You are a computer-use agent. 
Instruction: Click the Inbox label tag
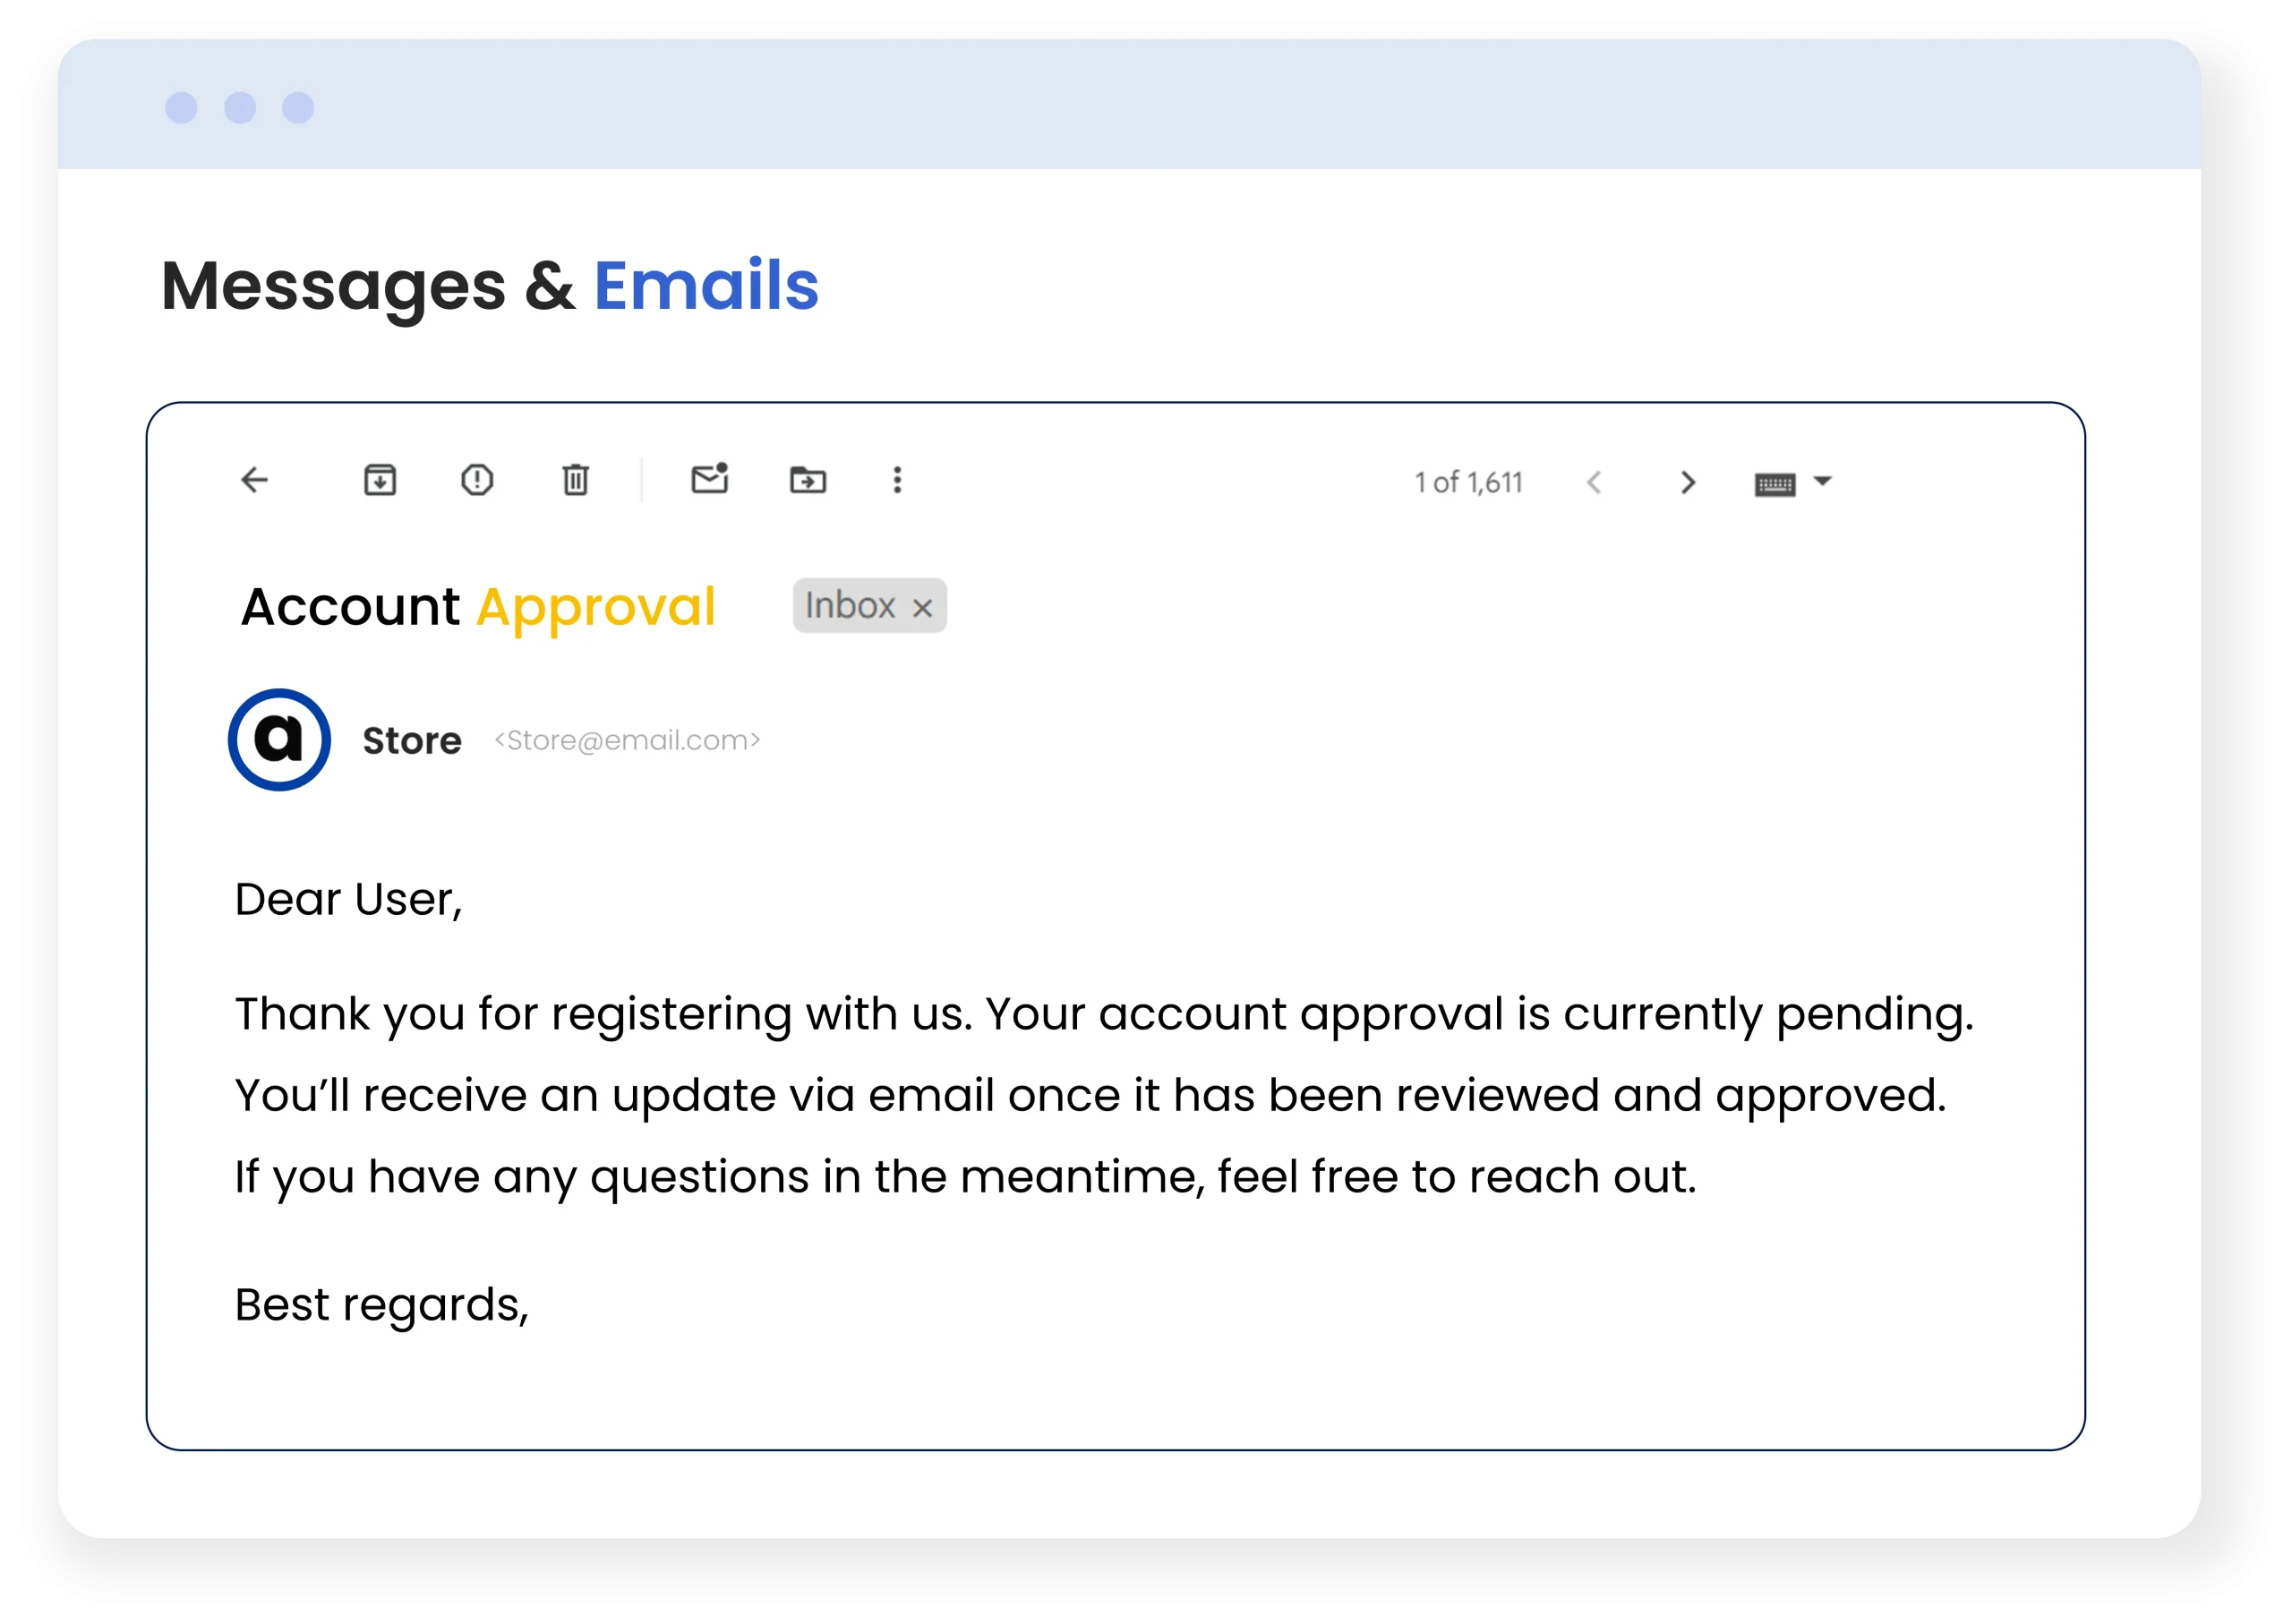(x=850, y=606)
